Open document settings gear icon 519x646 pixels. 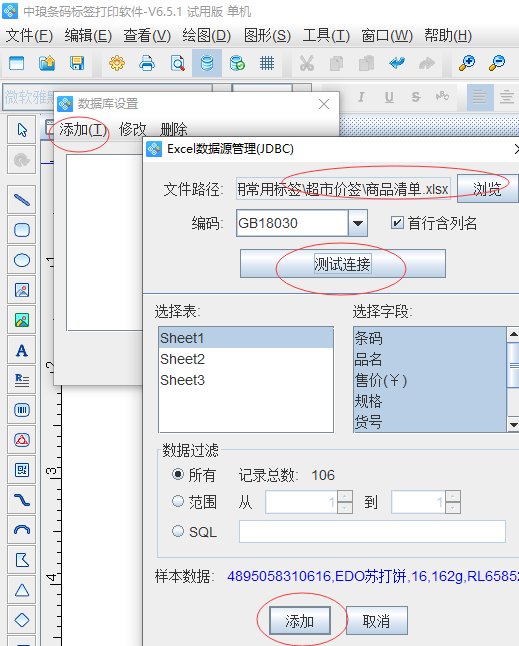tap(117, 63)
